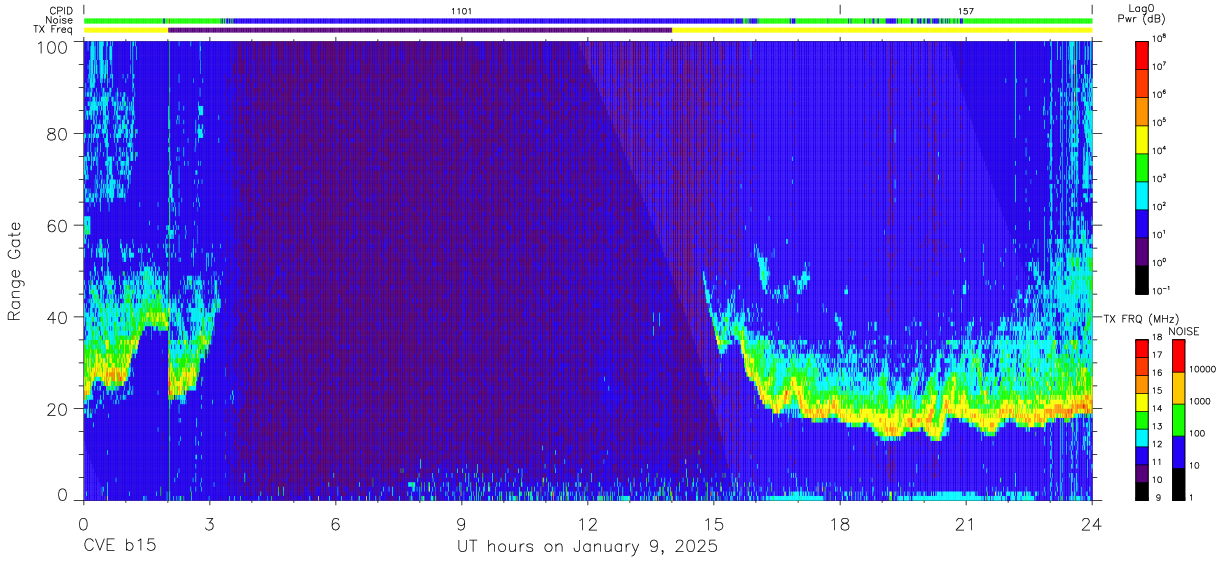The image size is (1228, 567).
Task: Click the Range Gate tick label '80'
Action: tap(59, 133)
